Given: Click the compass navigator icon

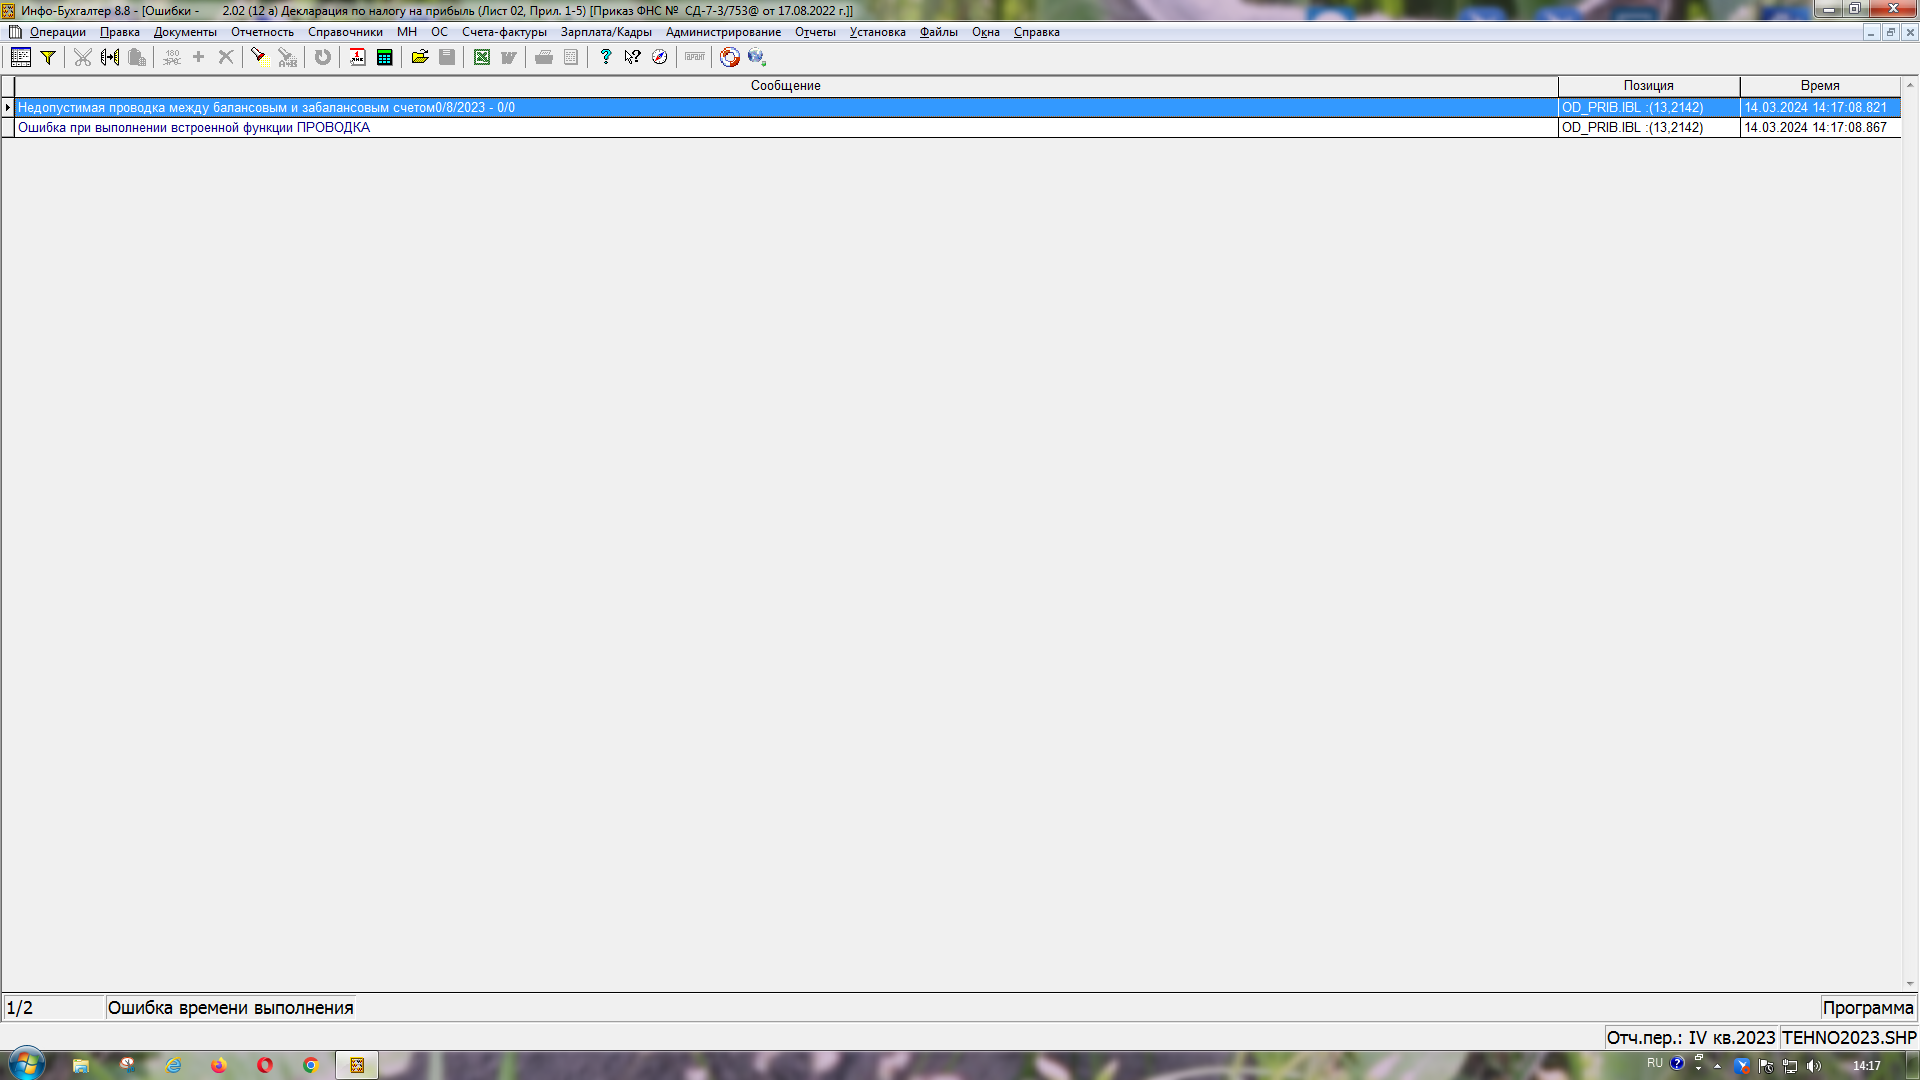Looking at the screenshot, I should (x=659, y=57).
